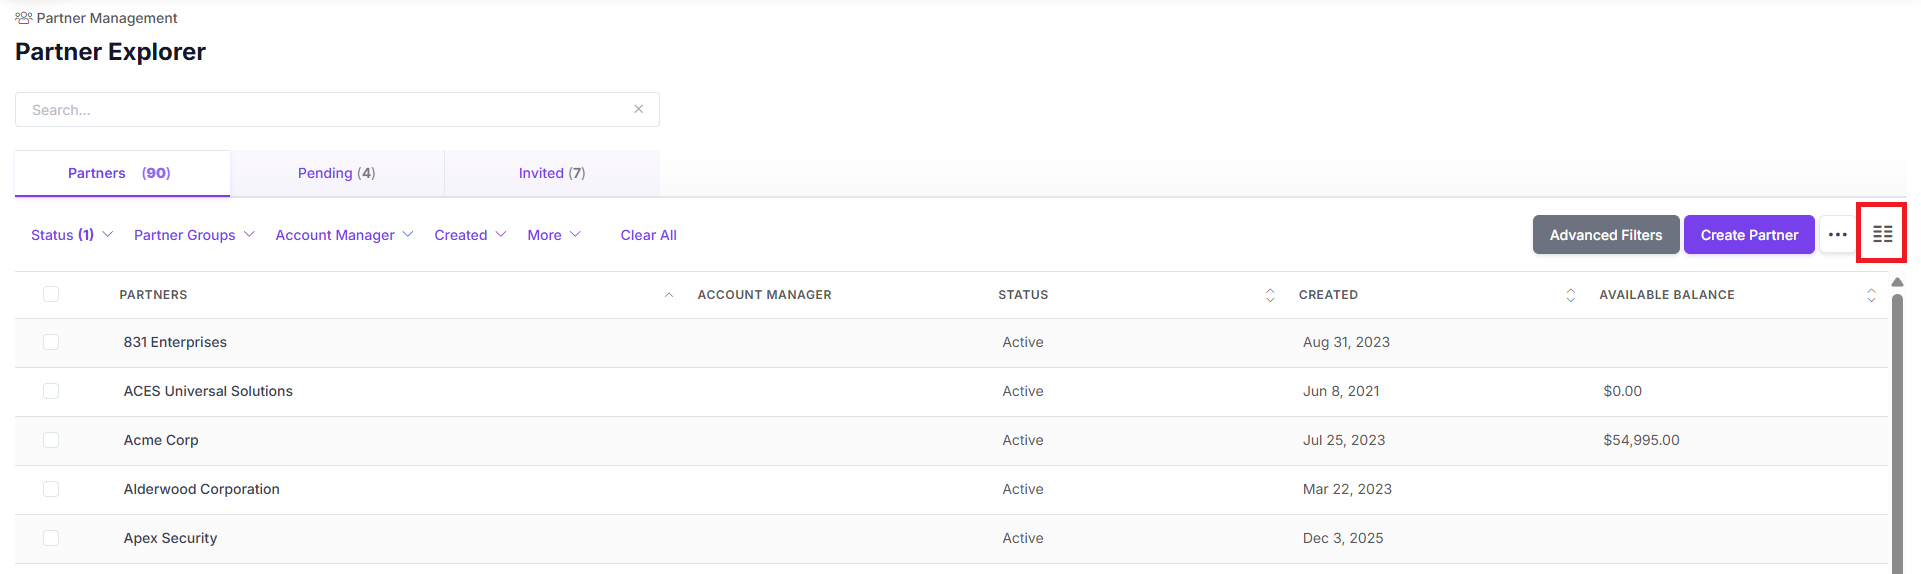Switch to the Partners (90) tab
Image resolution: width=1921 pixels, height=574 pixels.
point(122,173)
